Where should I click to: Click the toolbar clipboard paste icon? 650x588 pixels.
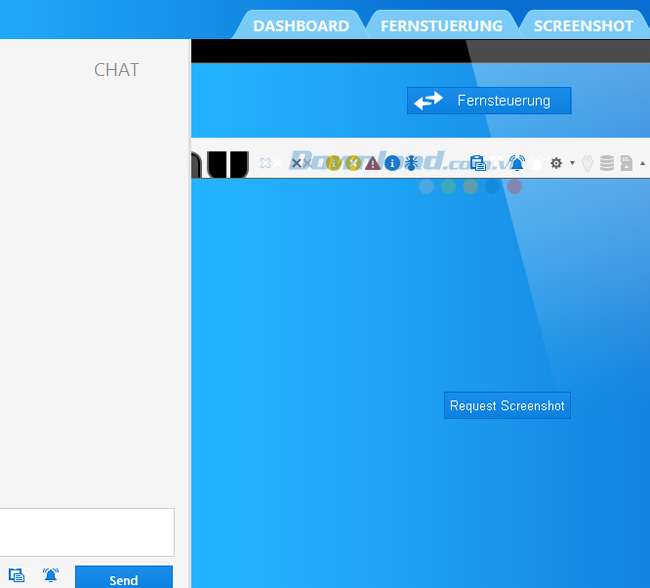click(x=478, y=163)
